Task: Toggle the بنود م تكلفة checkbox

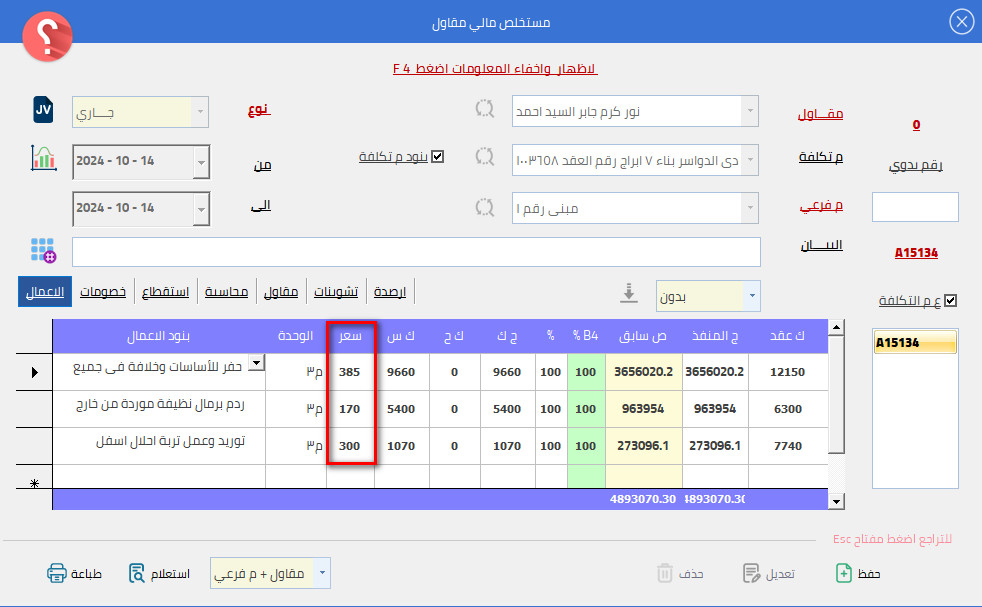Action: (x=436, y=157)
